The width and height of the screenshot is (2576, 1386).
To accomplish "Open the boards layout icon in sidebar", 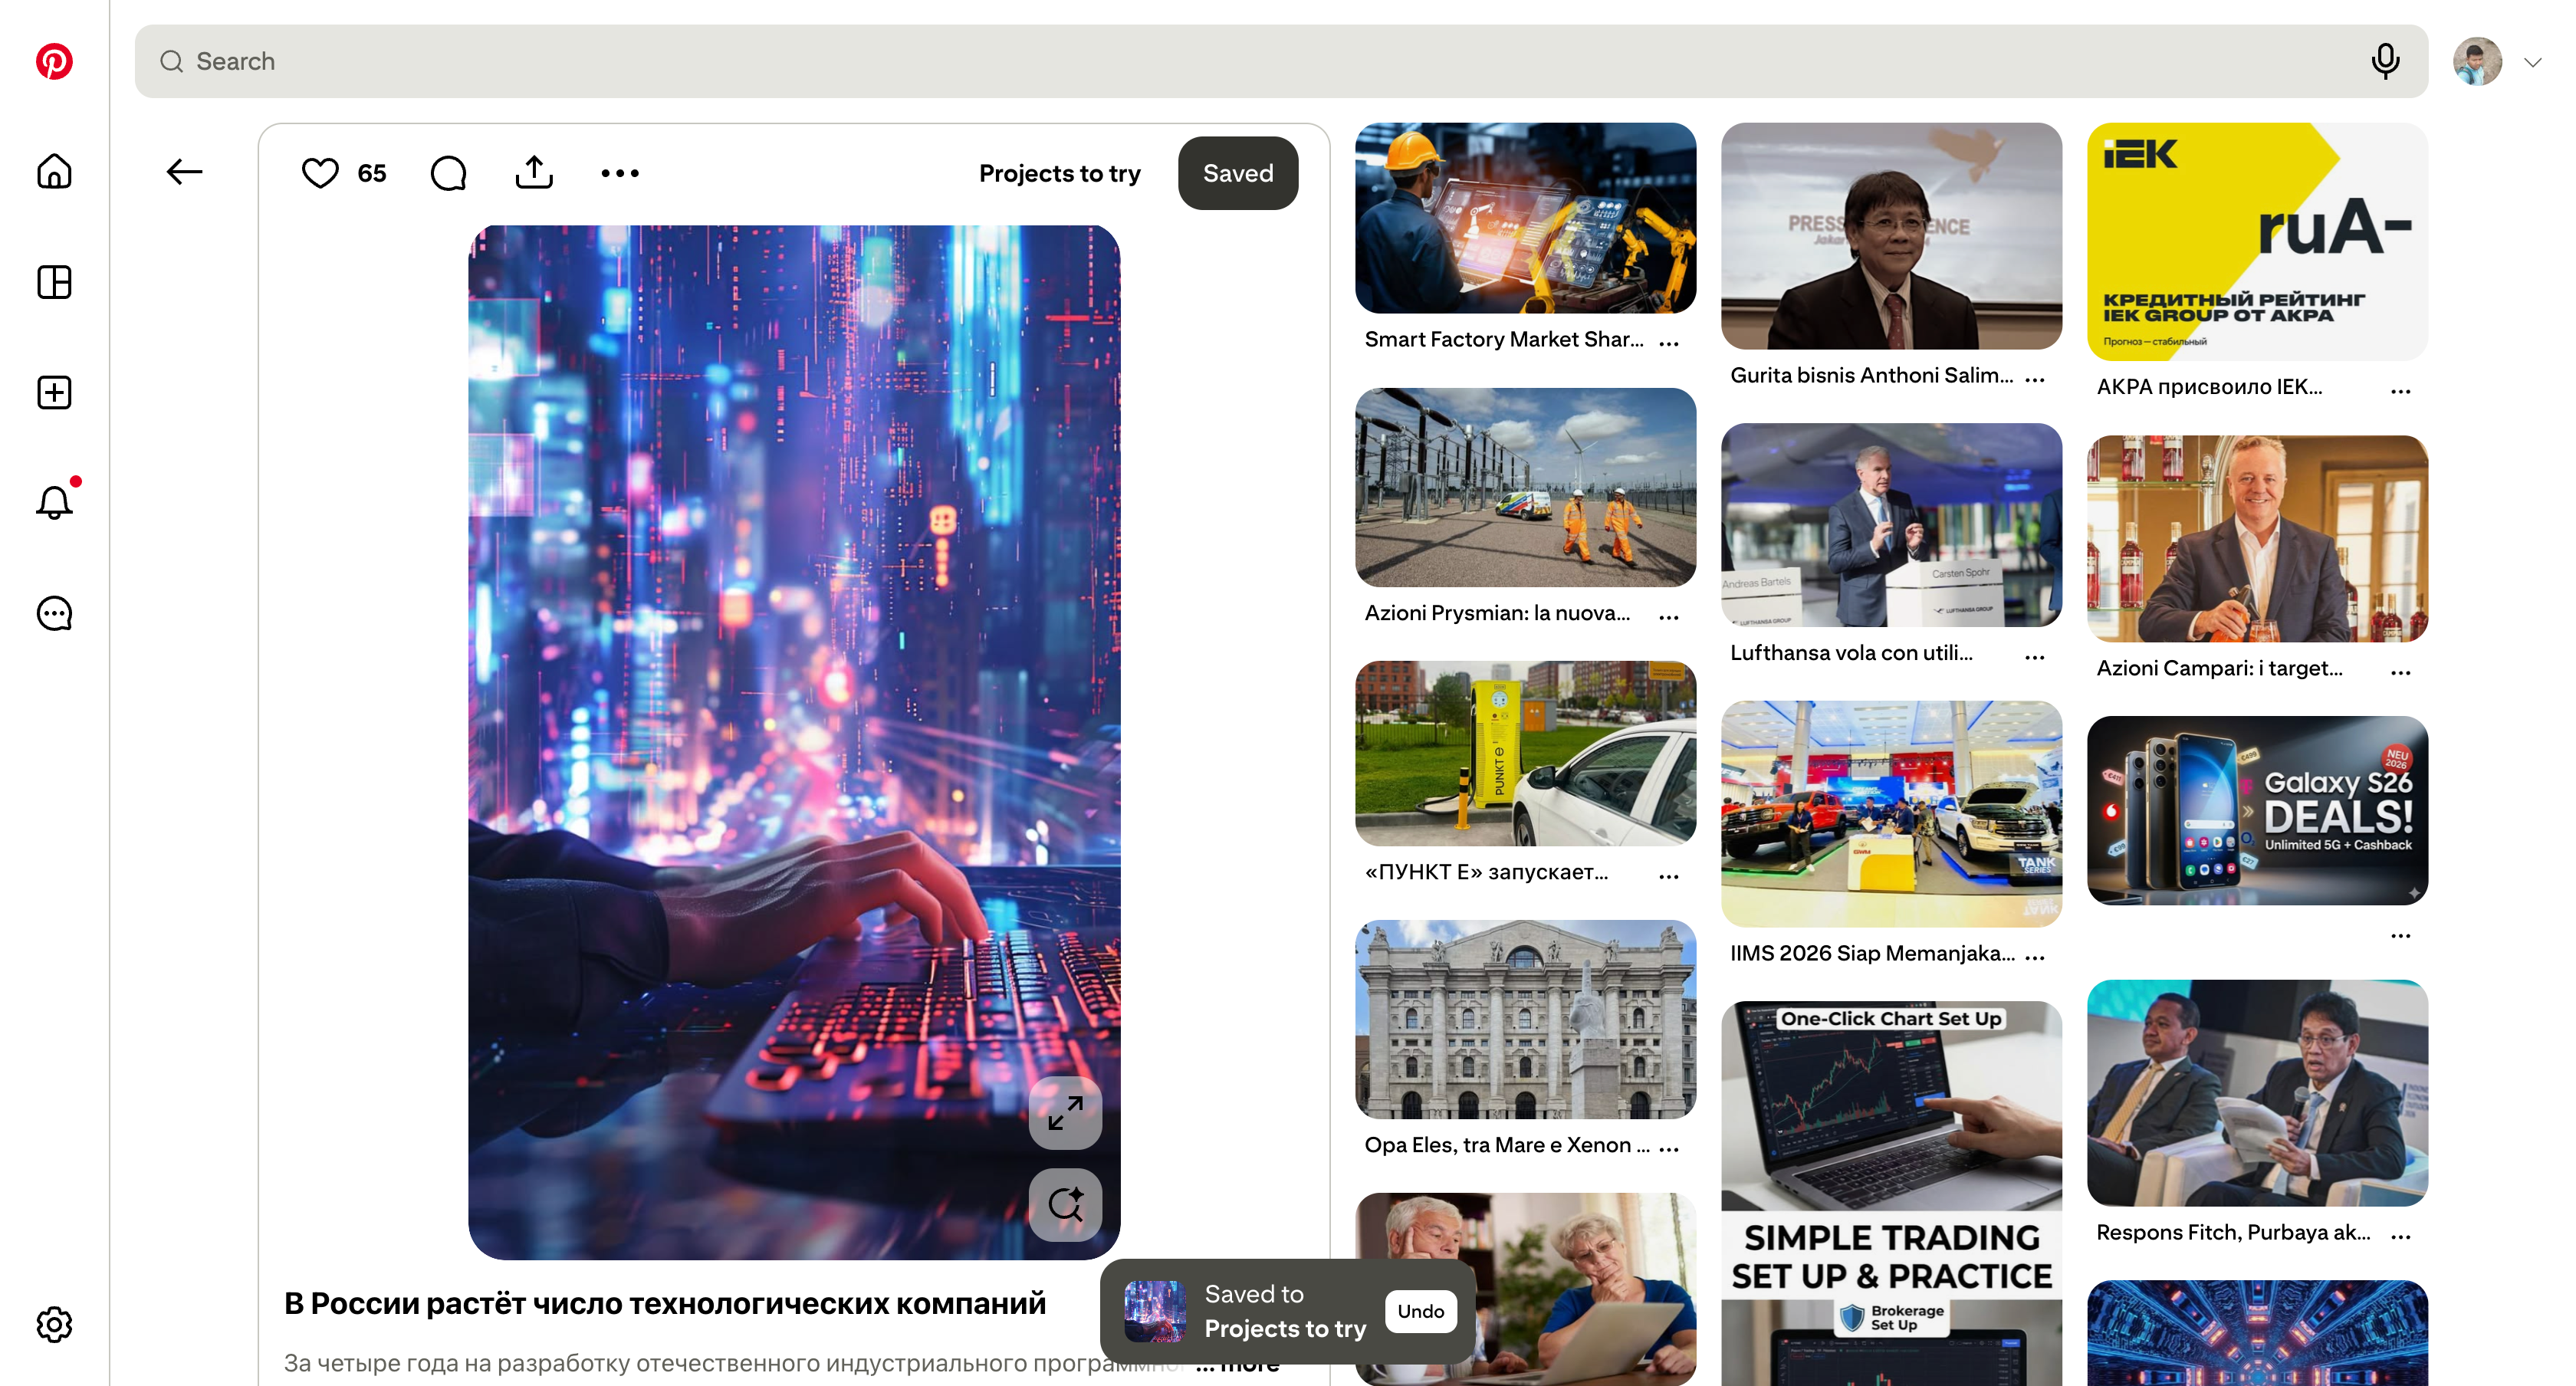I will pos(54,282).
